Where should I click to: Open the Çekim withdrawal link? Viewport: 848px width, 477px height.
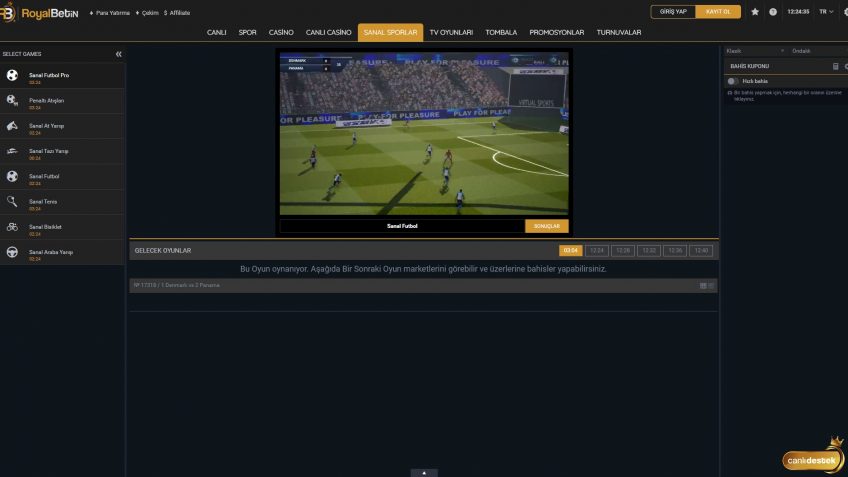click(147, 13)
